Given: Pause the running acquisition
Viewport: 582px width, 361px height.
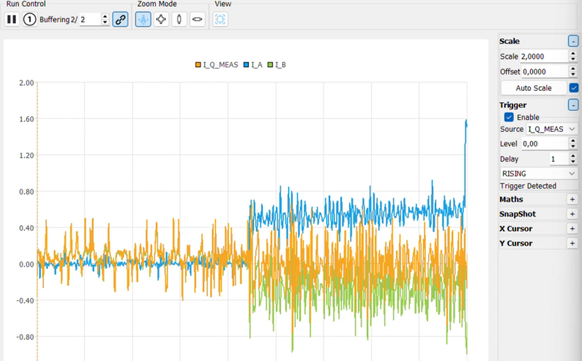Looking at the screenshot, I should 12,19.
